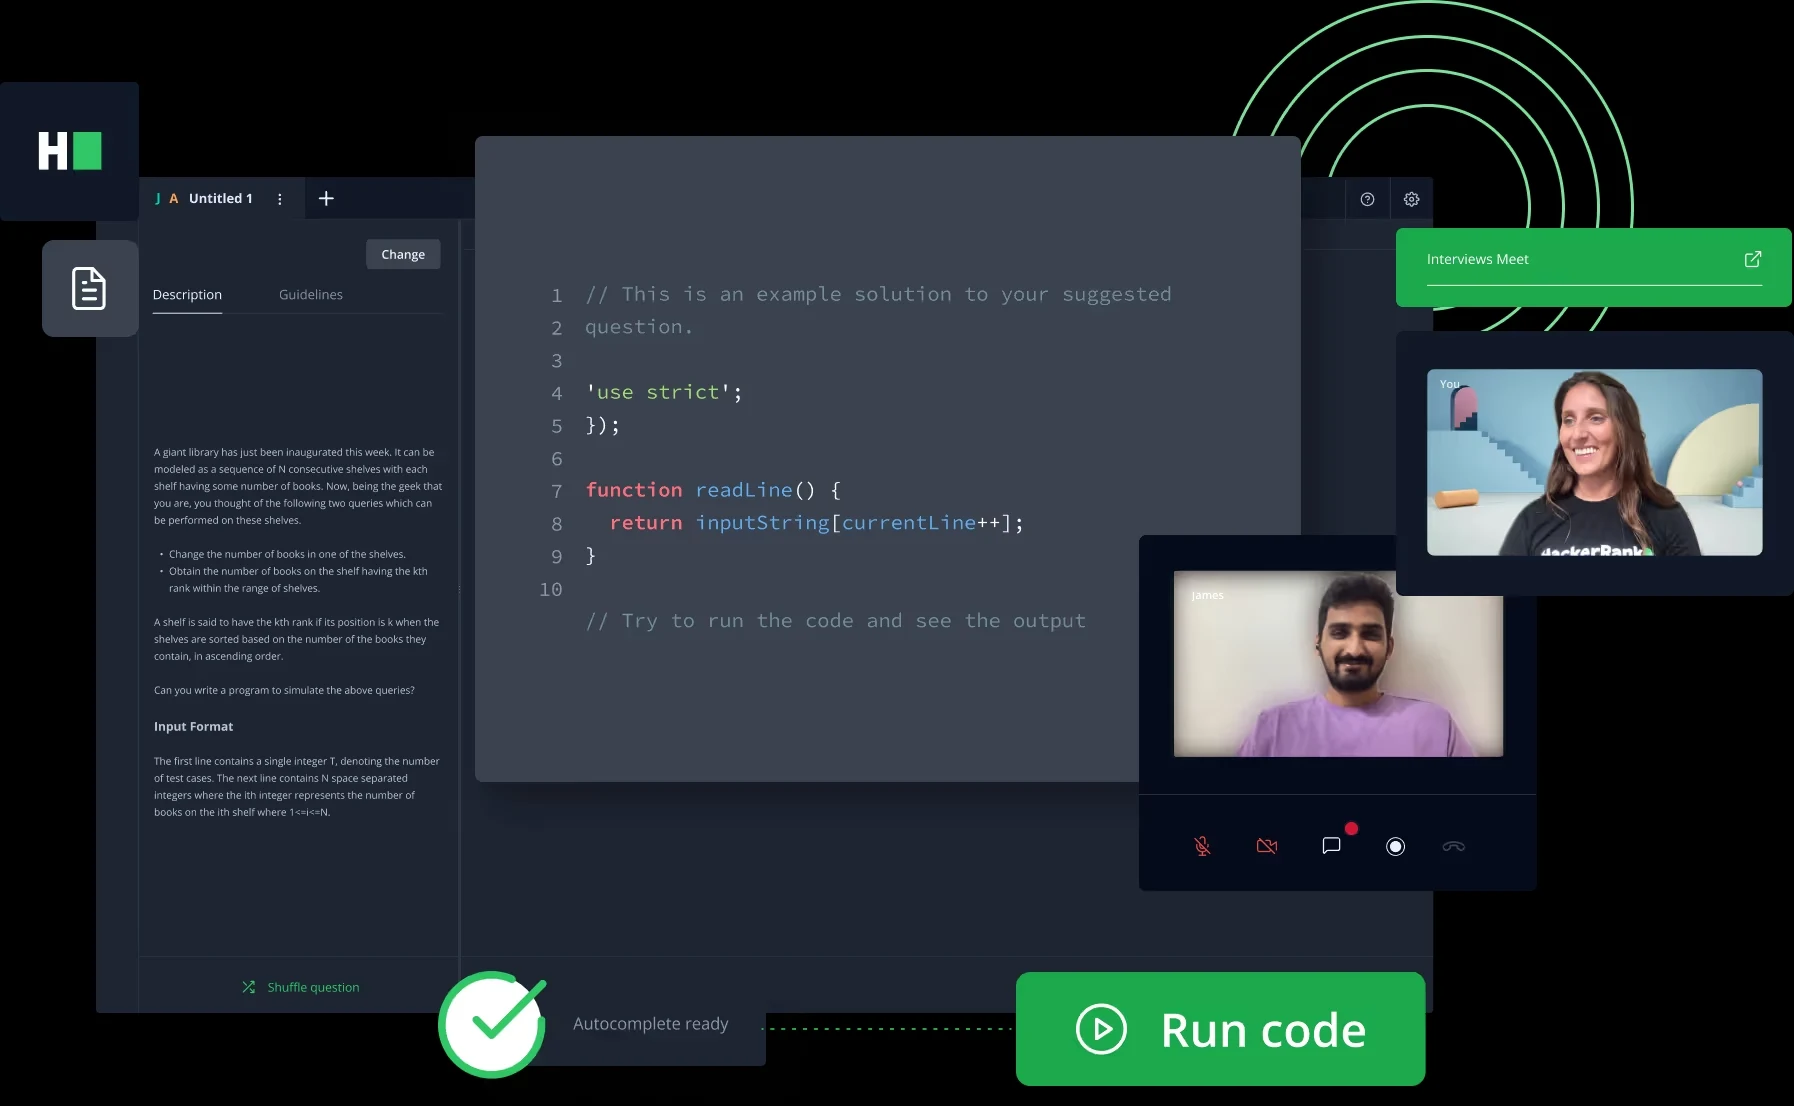The width and height of the screenshot is (1794, 1106).
Task: Switch to the Guidelines tab
Action: click(x=310, y=295)
